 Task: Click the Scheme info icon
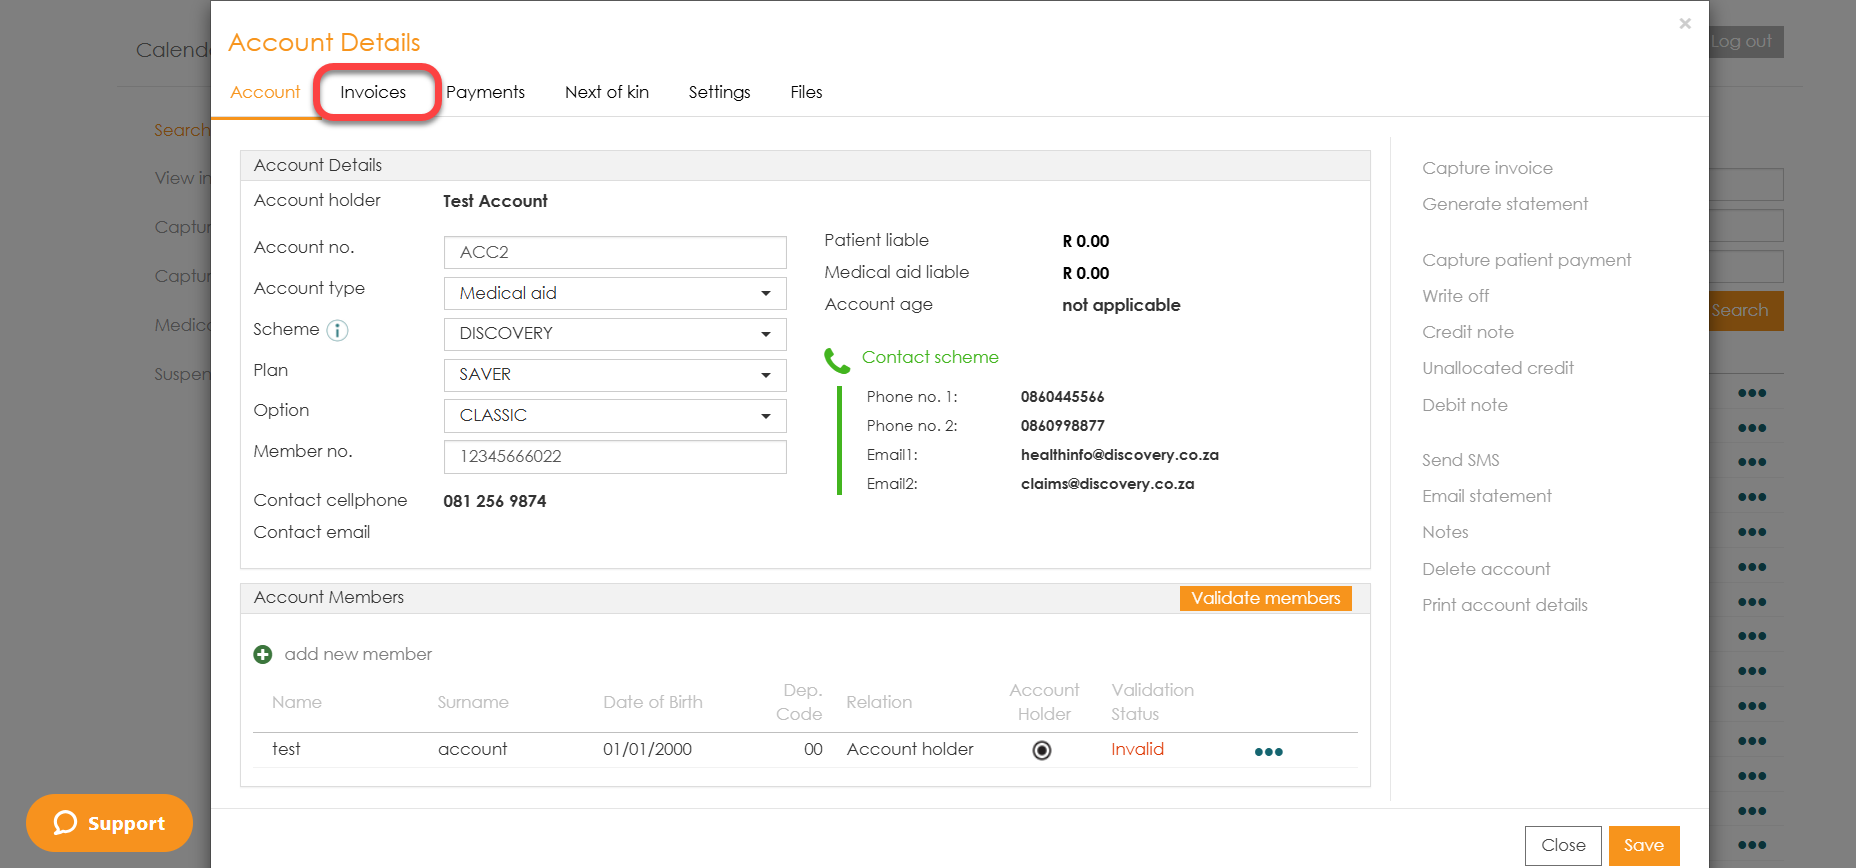tap(338, 331)
